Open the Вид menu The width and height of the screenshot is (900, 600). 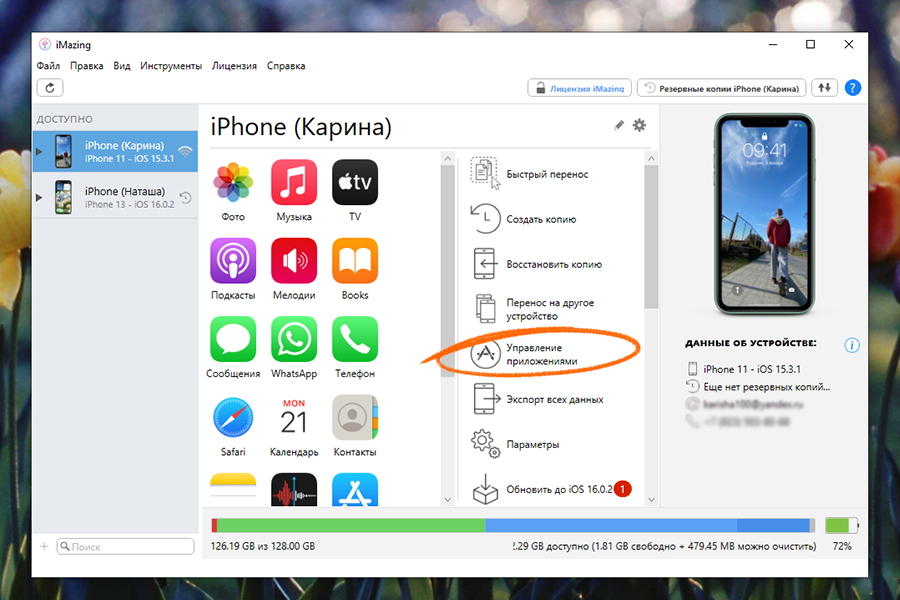[122, 65]
